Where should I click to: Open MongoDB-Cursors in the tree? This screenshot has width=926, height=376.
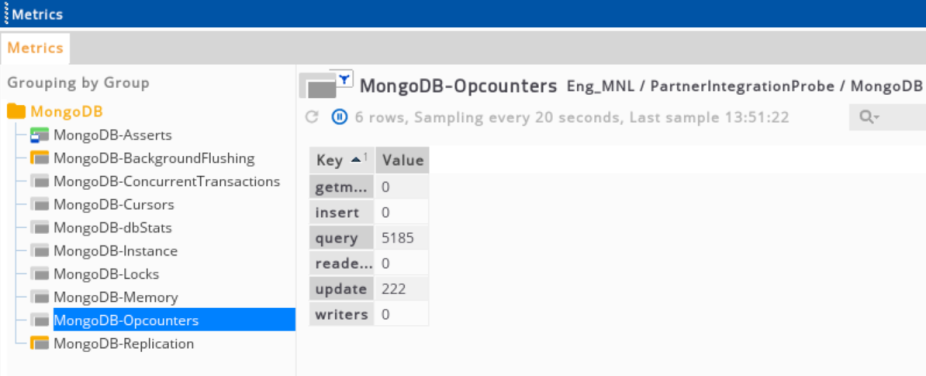click(x=114, y=205)
